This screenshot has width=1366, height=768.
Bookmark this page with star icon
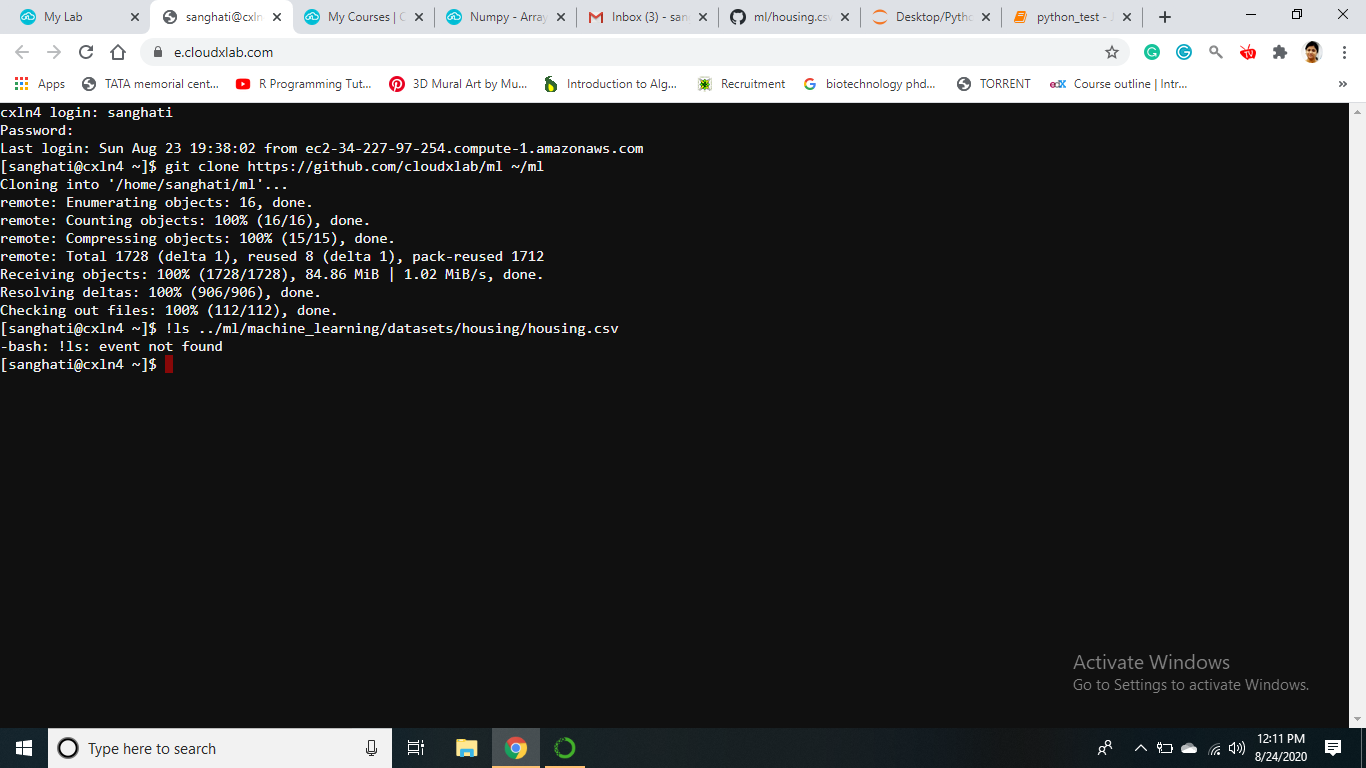point(1111,52)
